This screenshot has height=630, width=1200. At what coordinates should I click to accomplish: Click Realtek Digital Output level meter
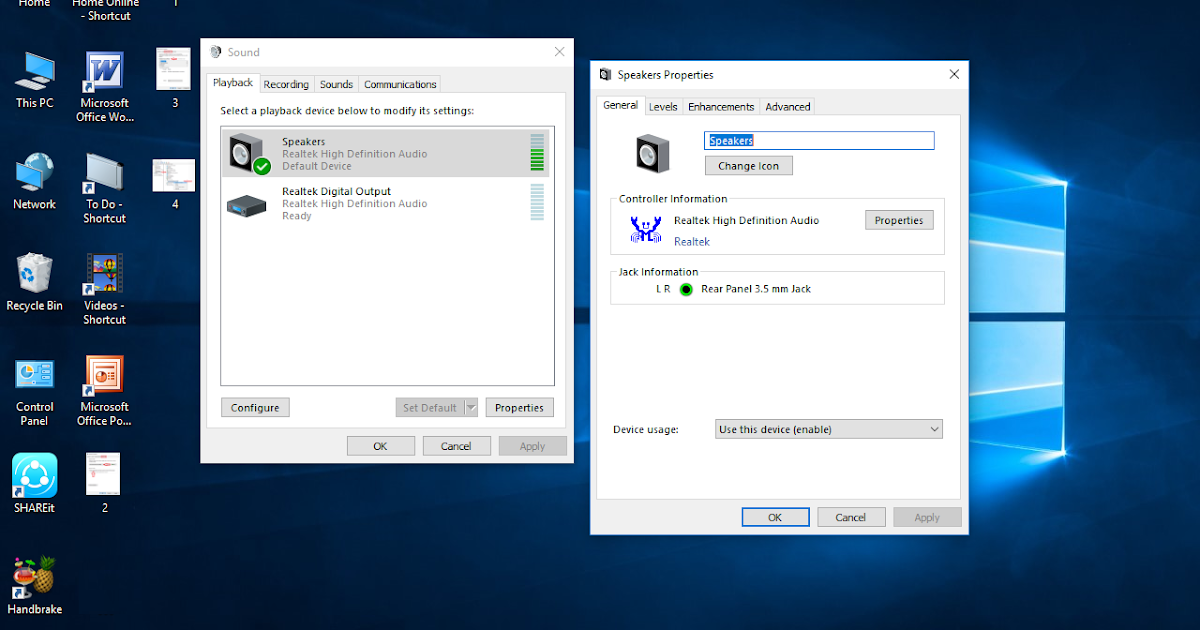pos(537,202)
